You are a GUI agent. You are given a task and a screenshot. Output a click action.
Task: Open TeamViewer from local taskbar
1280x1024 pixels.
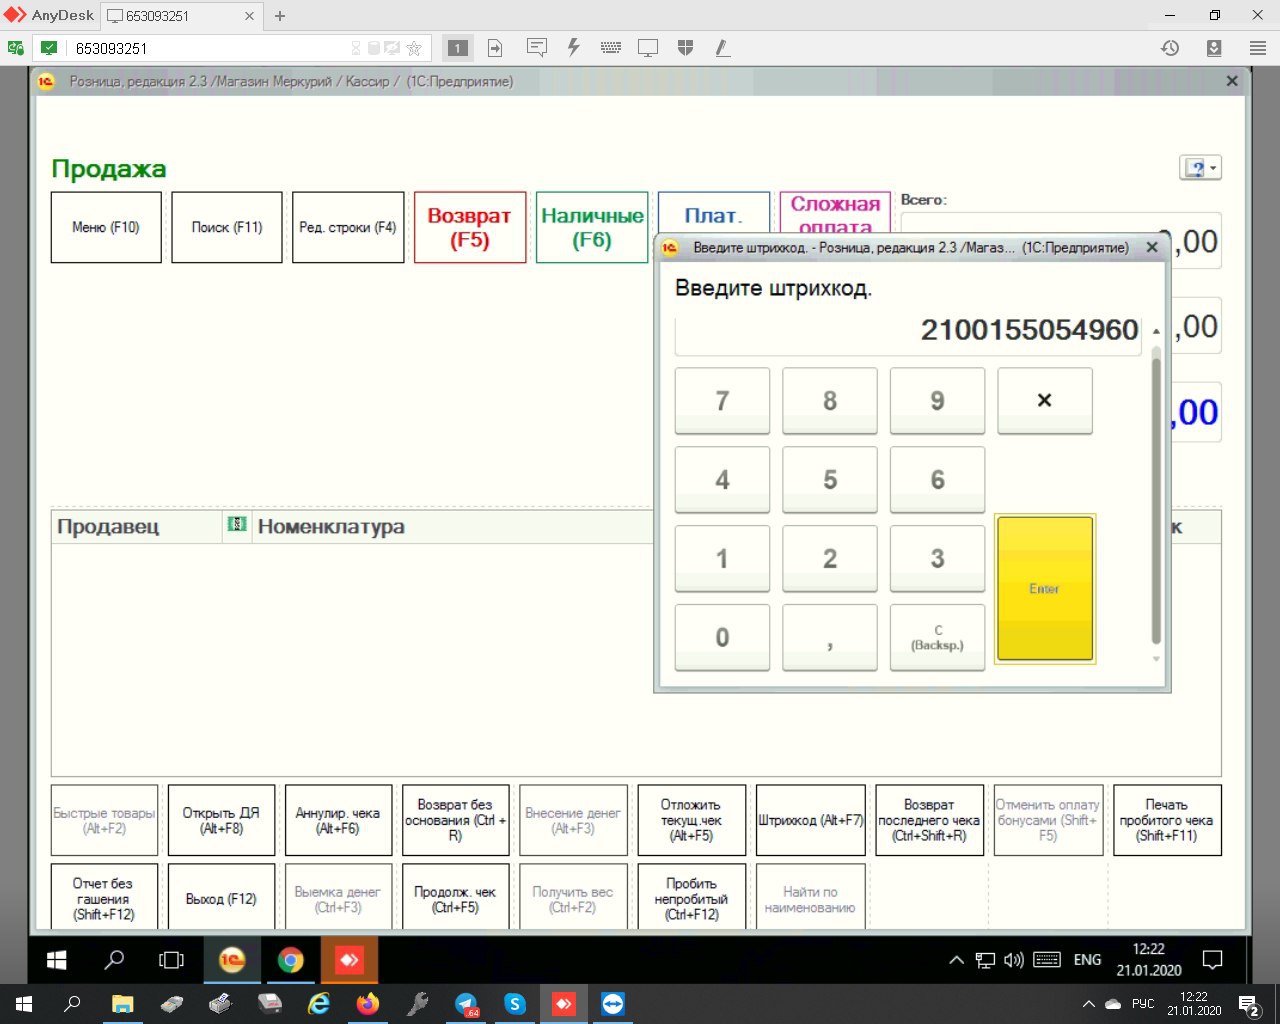click(613, 1004)
